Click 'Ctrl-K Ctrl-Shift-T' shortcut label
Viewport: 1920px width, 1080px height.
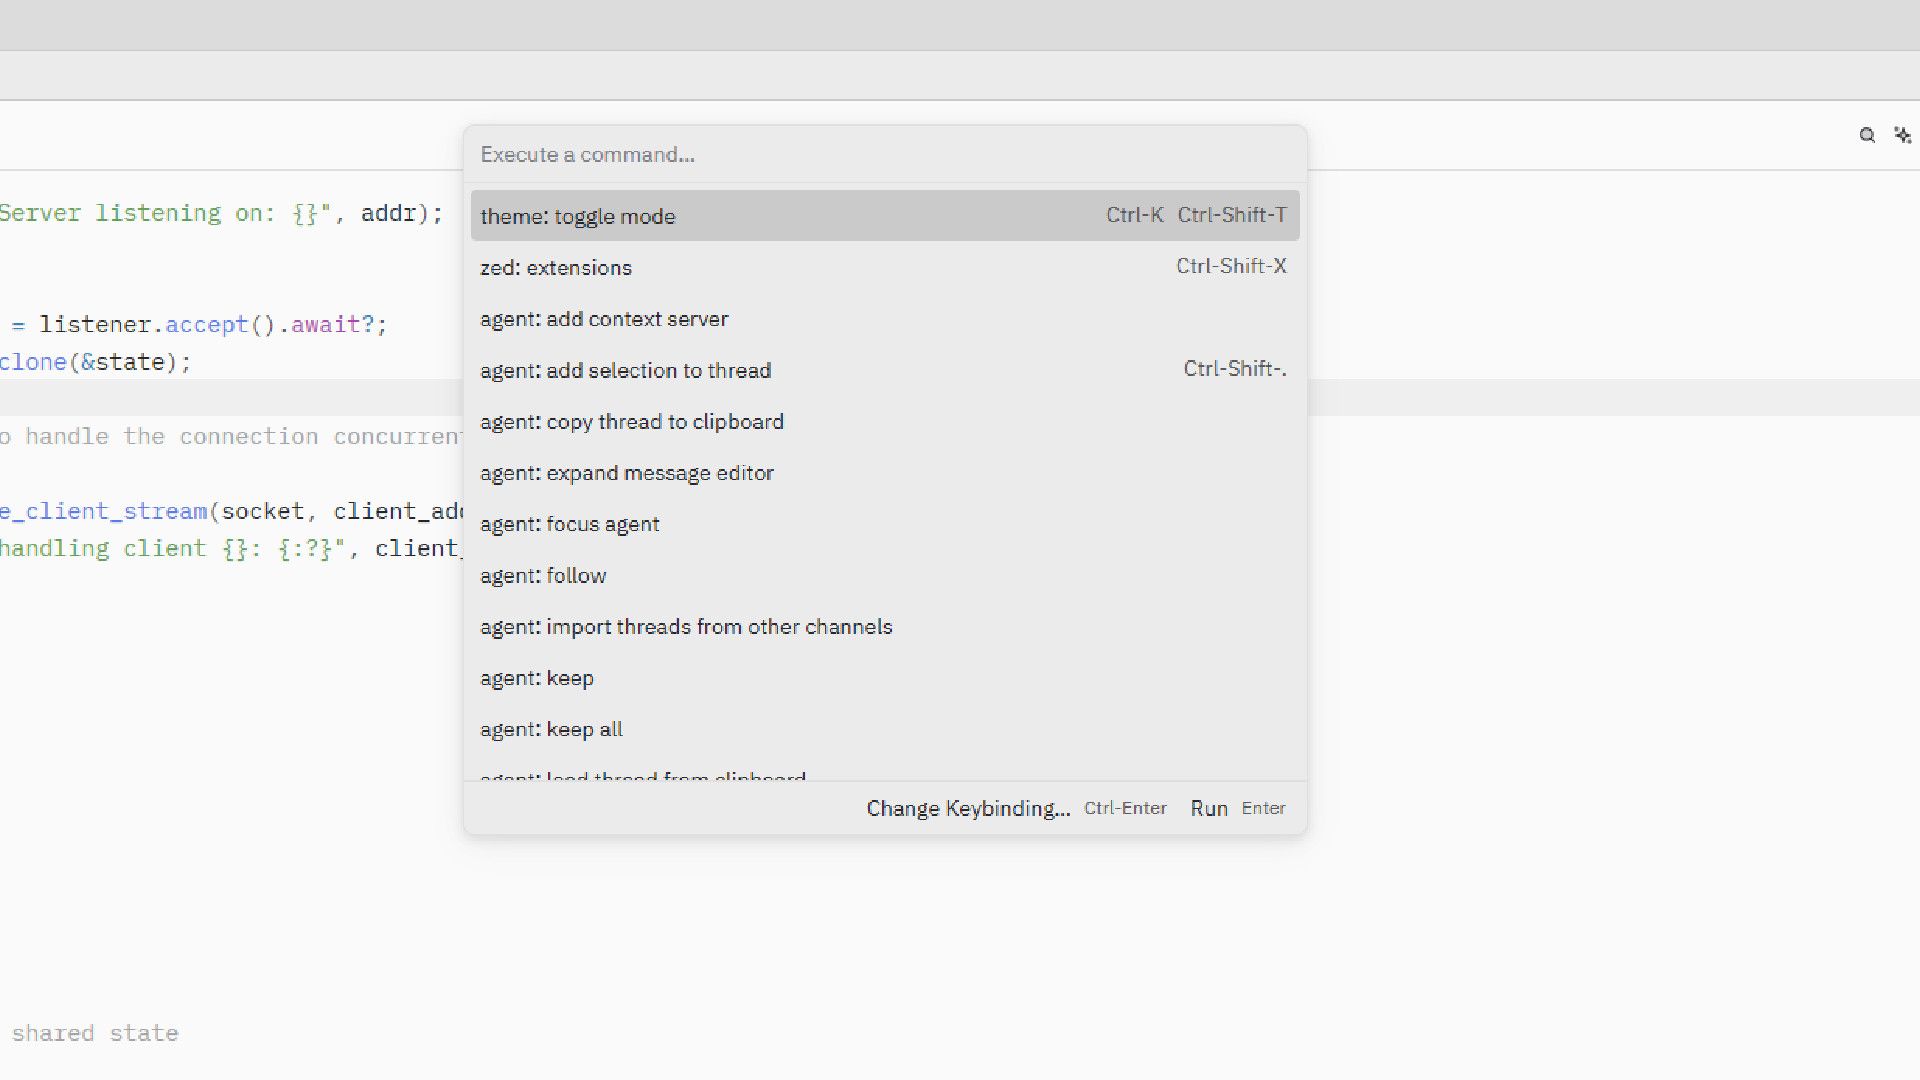tap(1196, 215)
